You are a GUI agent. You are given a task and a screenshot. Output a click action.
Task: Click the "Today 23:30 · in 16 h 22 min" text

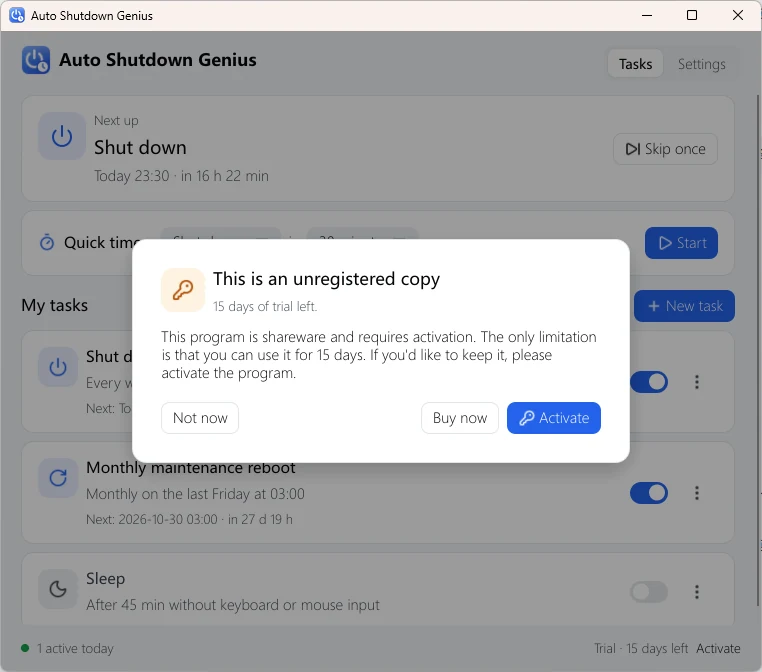[x=181, y=176]
